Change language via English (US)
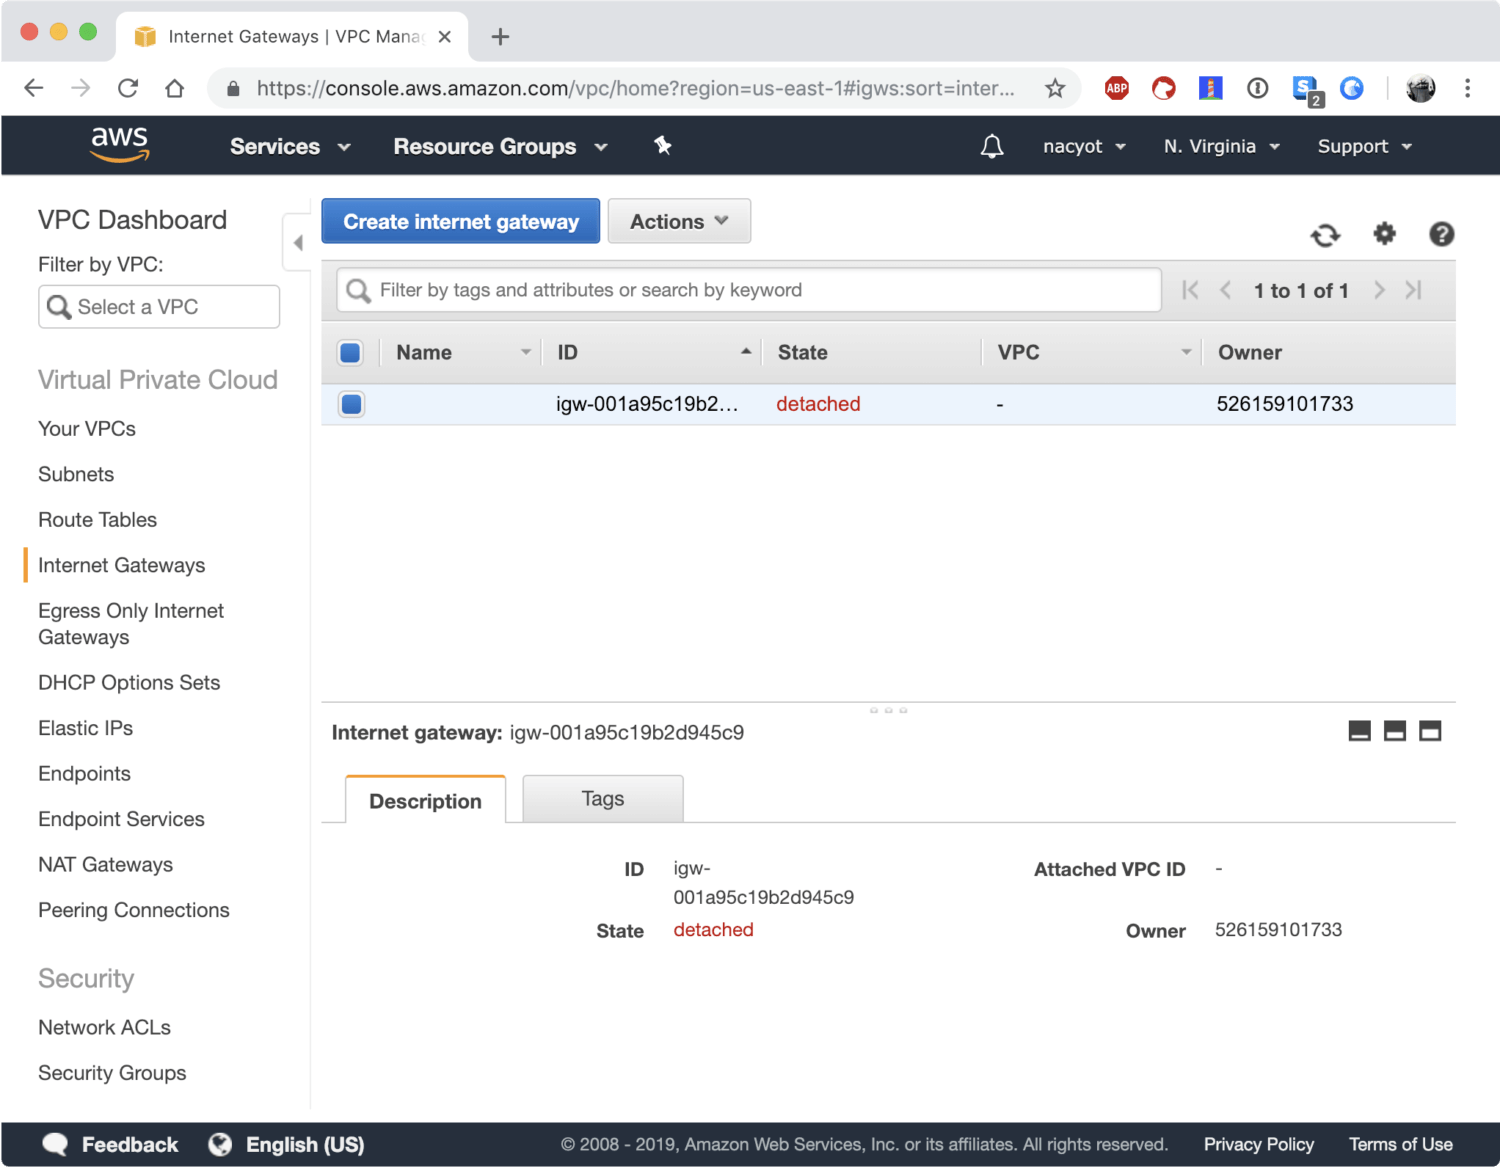The image size is (1500, 1168). (x=286, y=1145)
